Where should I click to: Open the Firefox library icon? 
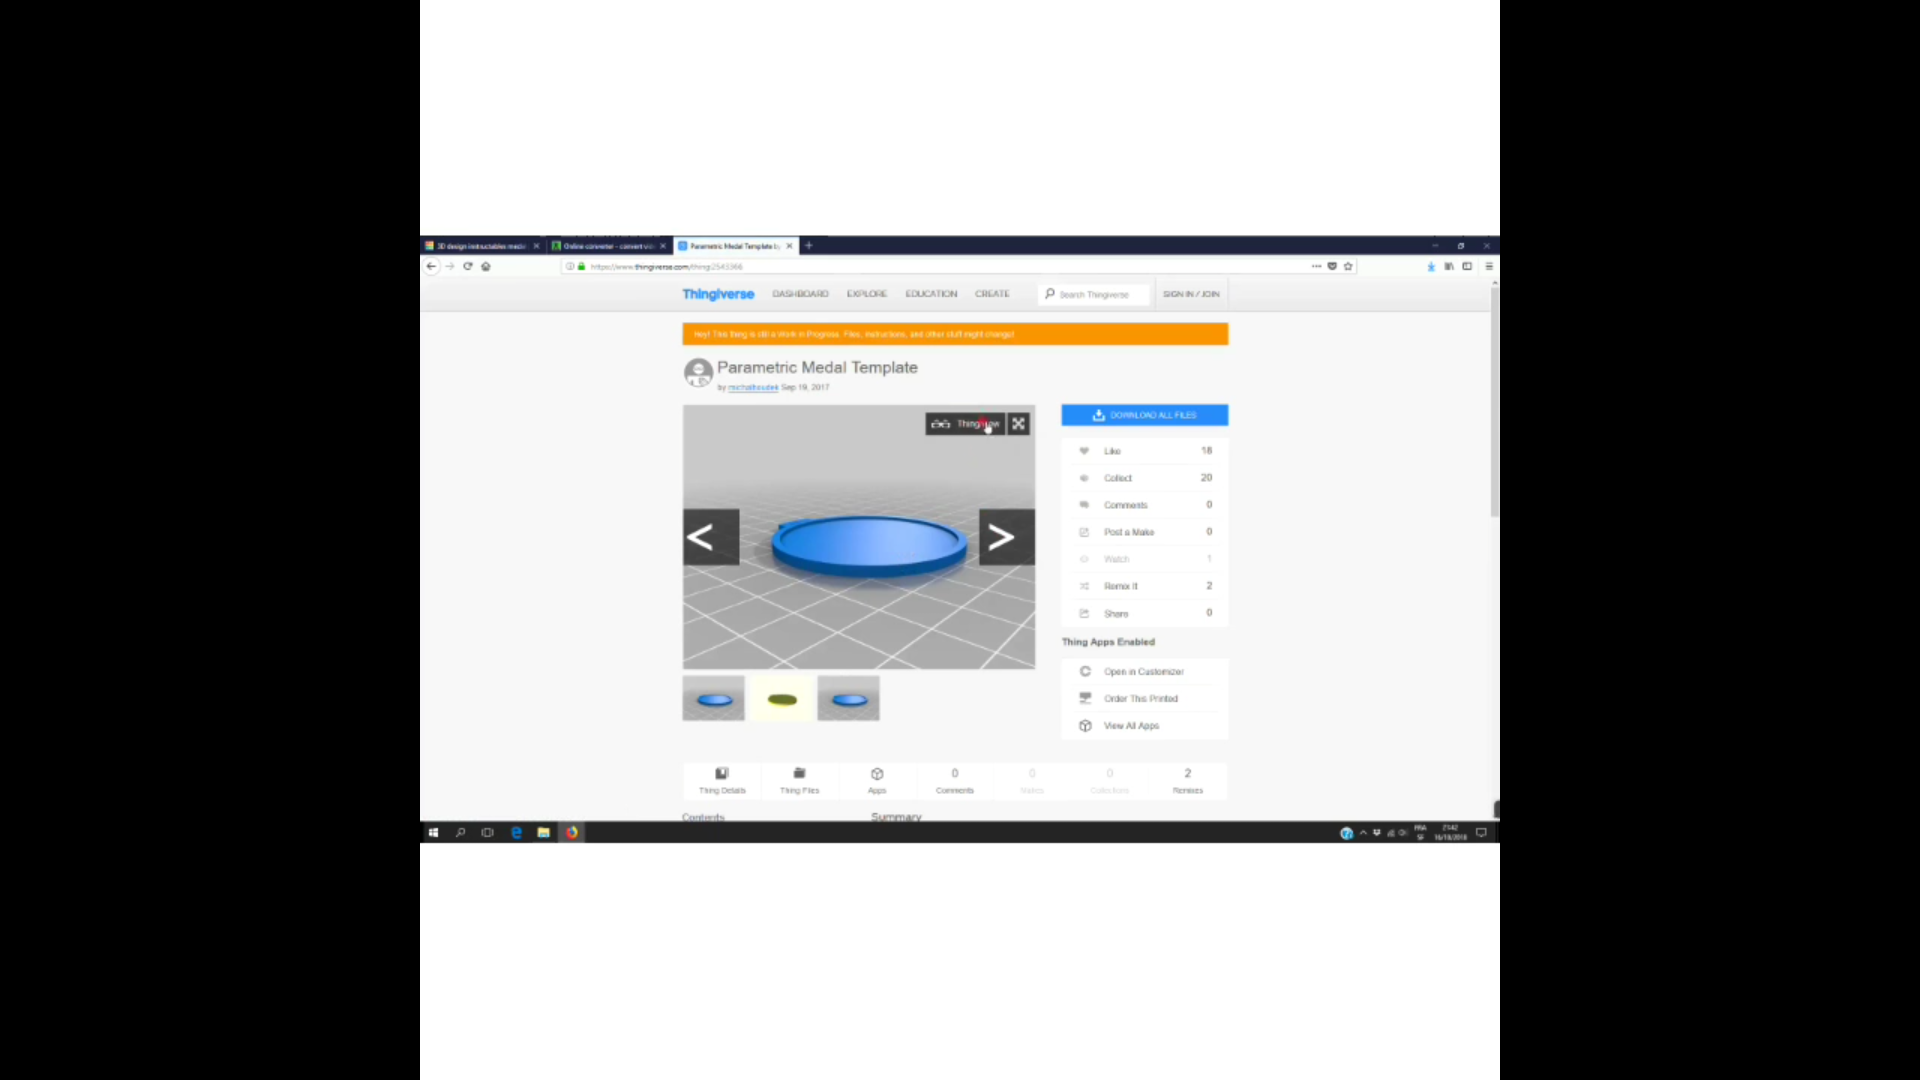click(1448, 266)
